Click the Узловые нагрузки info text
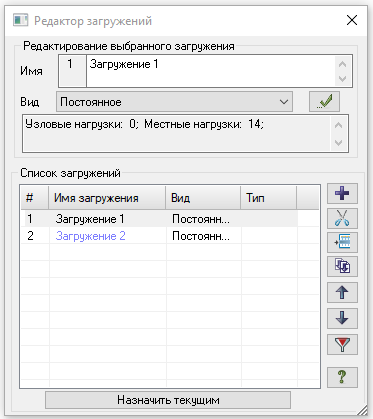 tap(144, 124)
